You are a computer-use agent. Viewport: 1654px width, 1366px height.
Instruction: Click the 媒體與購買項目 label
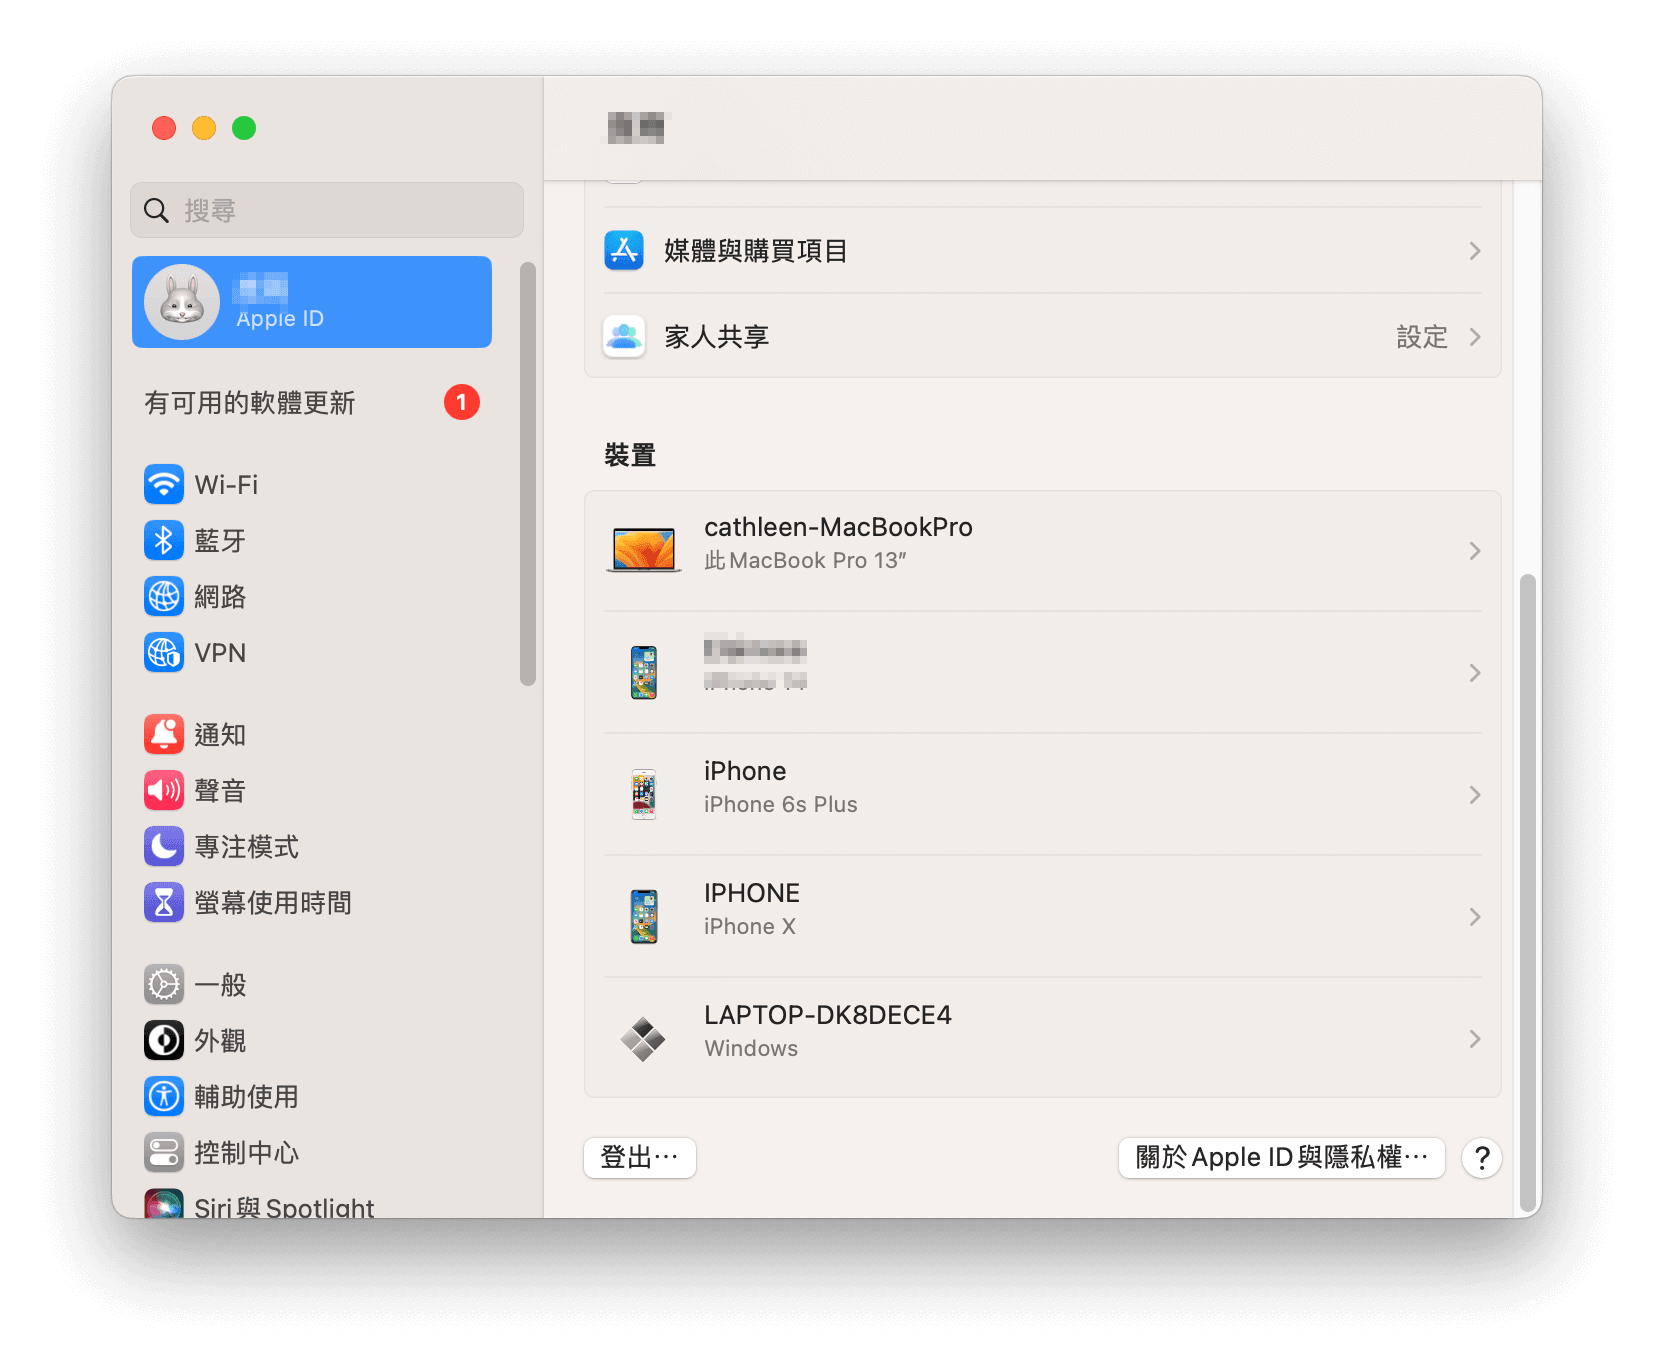click(x=756, y=251)
